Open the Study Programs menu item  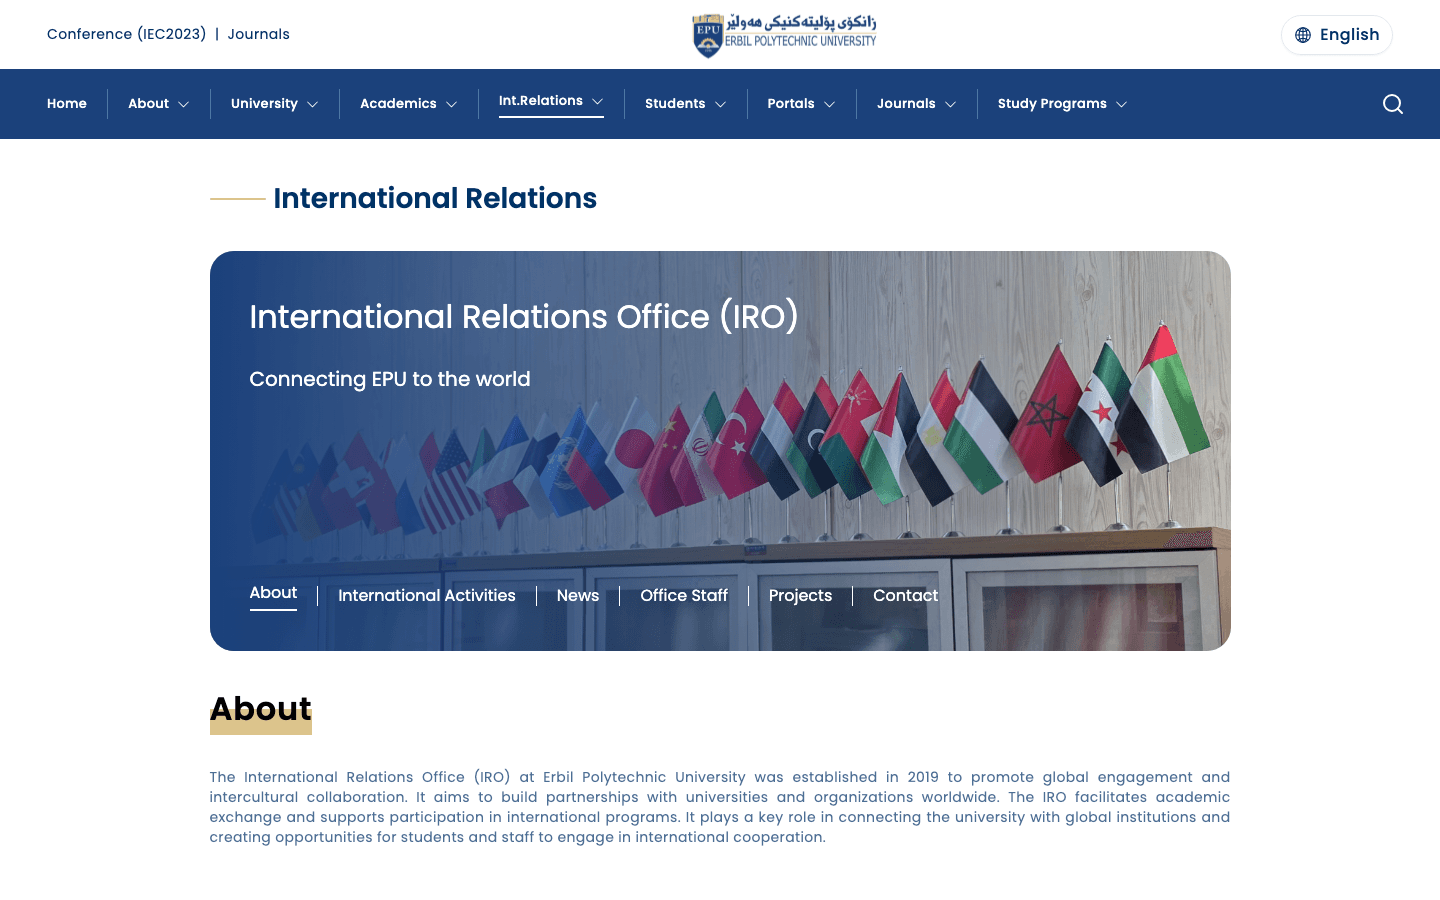(x=1052, y=104)
